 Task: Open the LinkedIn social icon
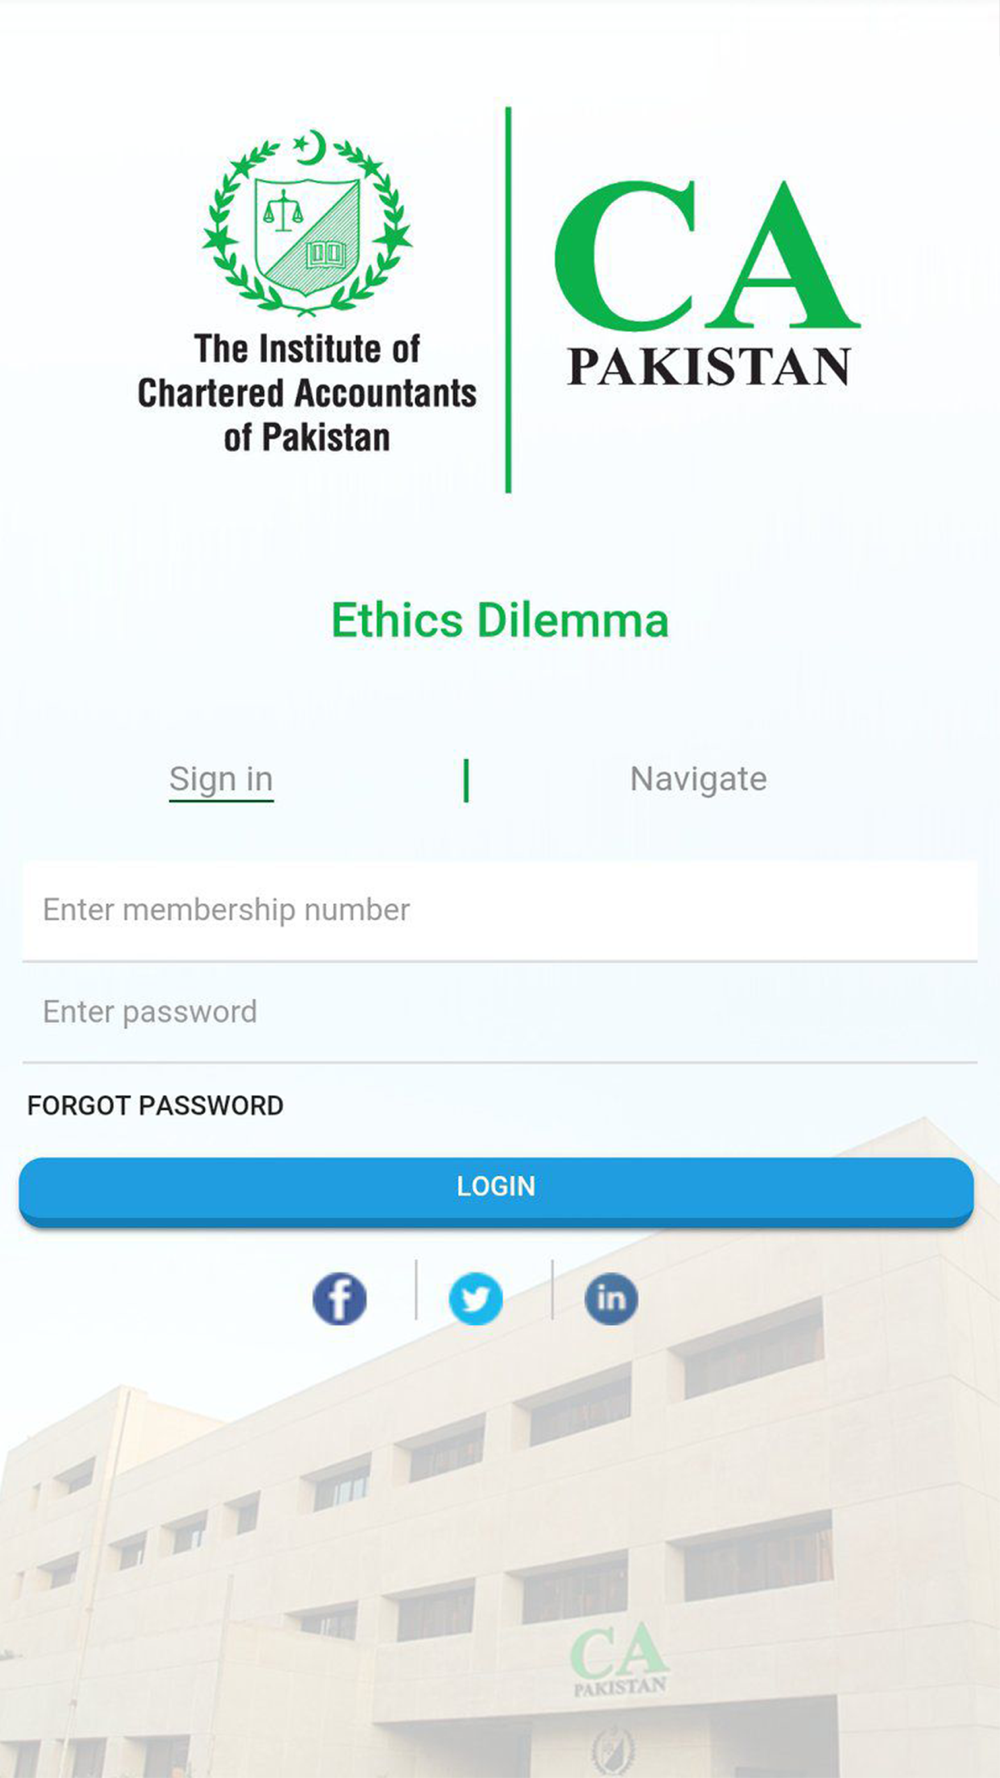(611, 1298)
